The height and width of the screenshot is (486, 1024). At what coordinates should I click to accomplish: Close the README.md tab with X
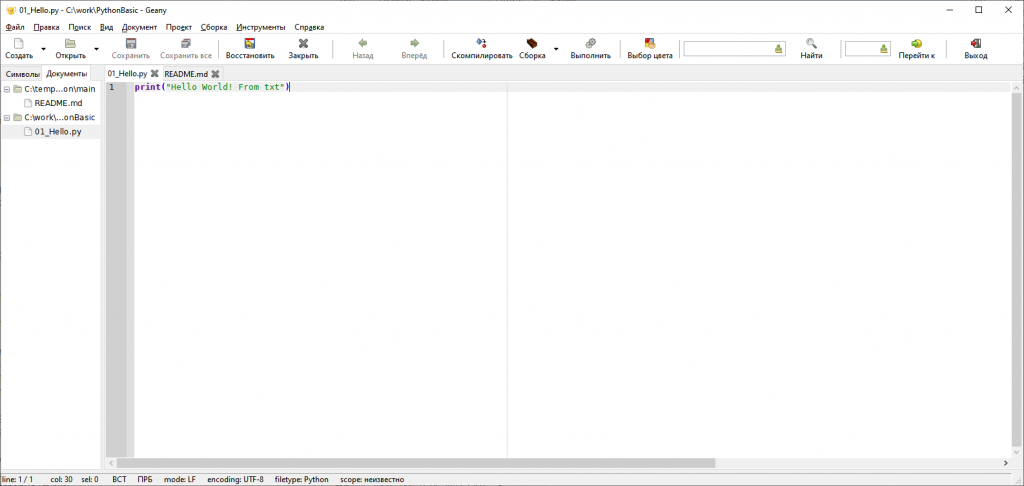pyautogui.click(x=215, y=74)
